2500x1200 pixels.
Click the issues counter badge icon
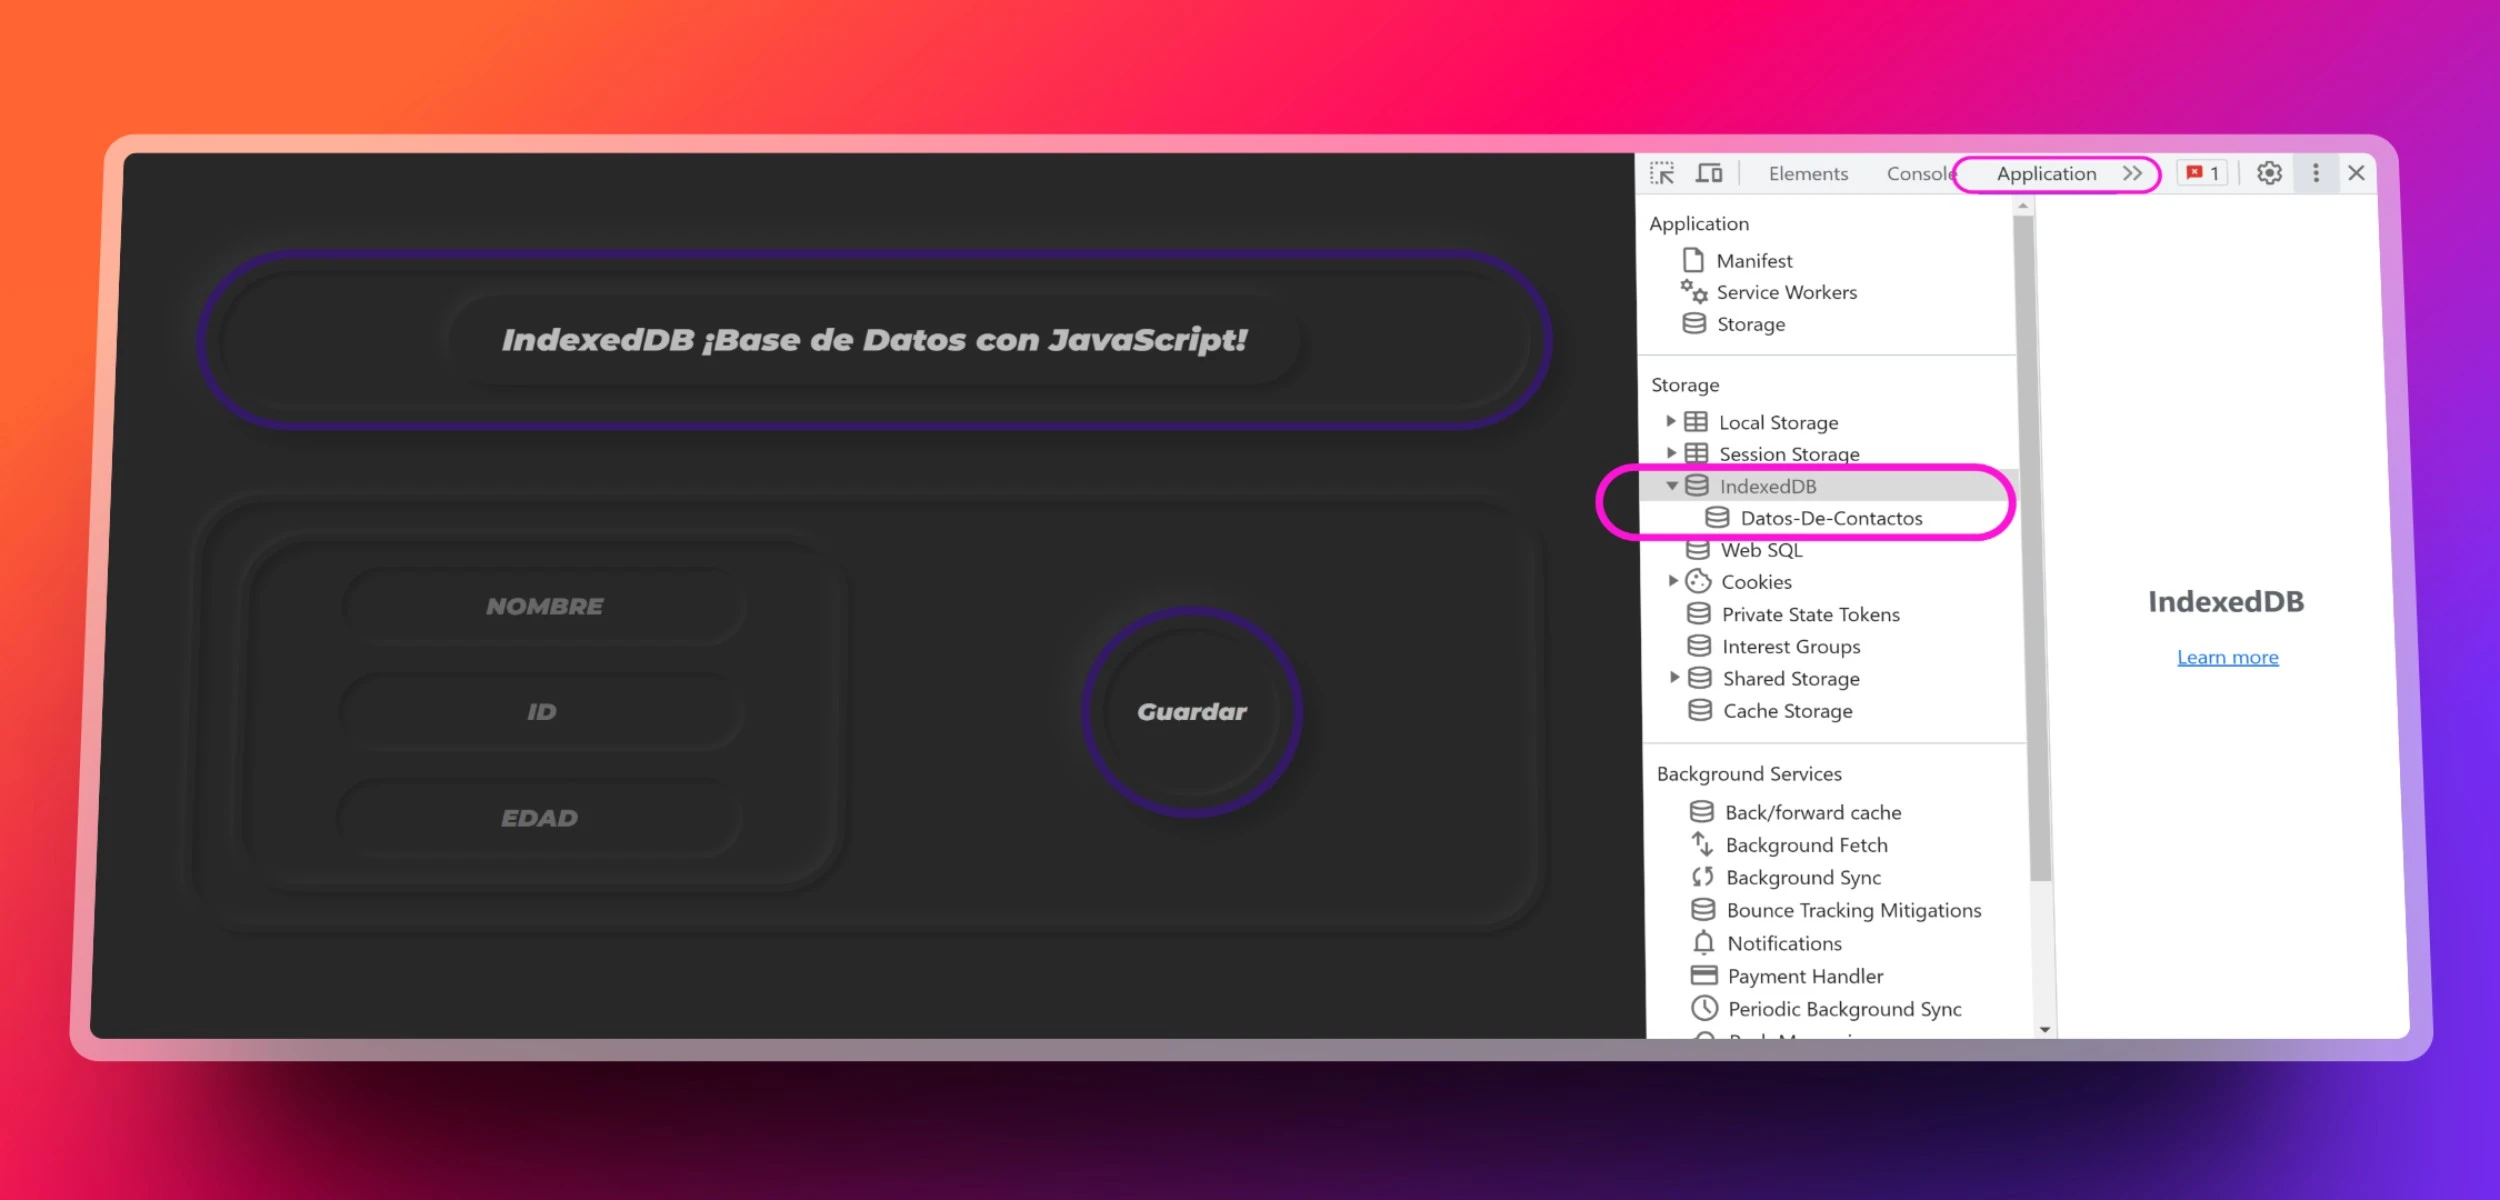[2202, 173]
